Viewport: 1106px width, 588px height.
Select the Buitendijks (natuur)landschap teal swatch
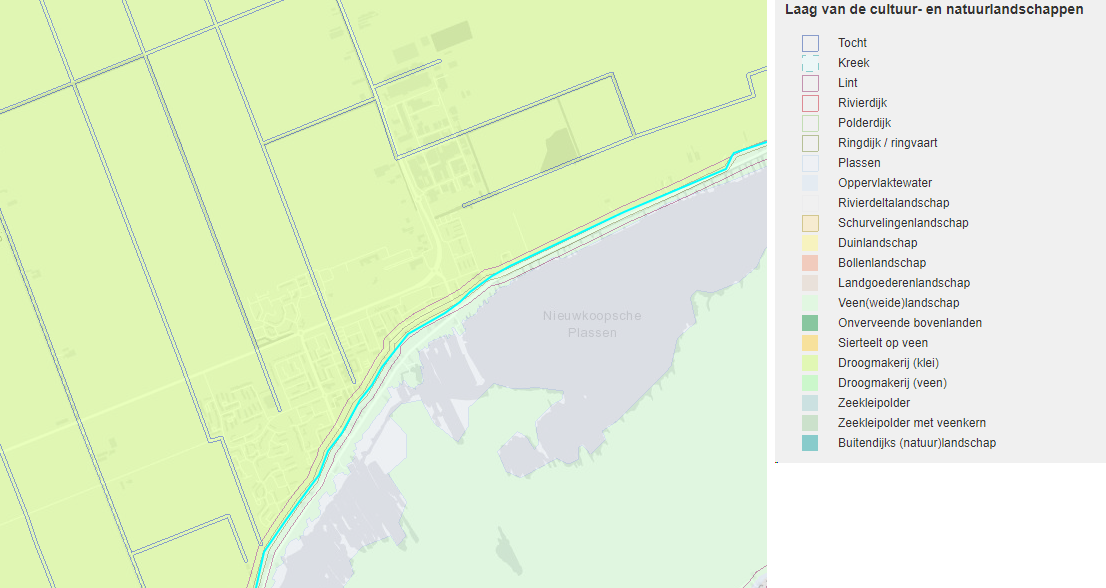(810, 443)
